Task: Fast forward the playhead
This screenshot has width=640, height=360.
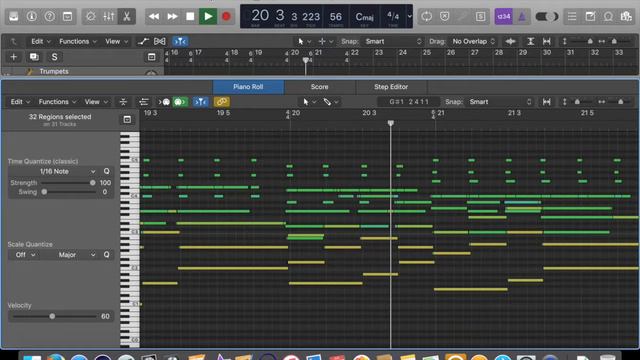Action: (172, 16)
